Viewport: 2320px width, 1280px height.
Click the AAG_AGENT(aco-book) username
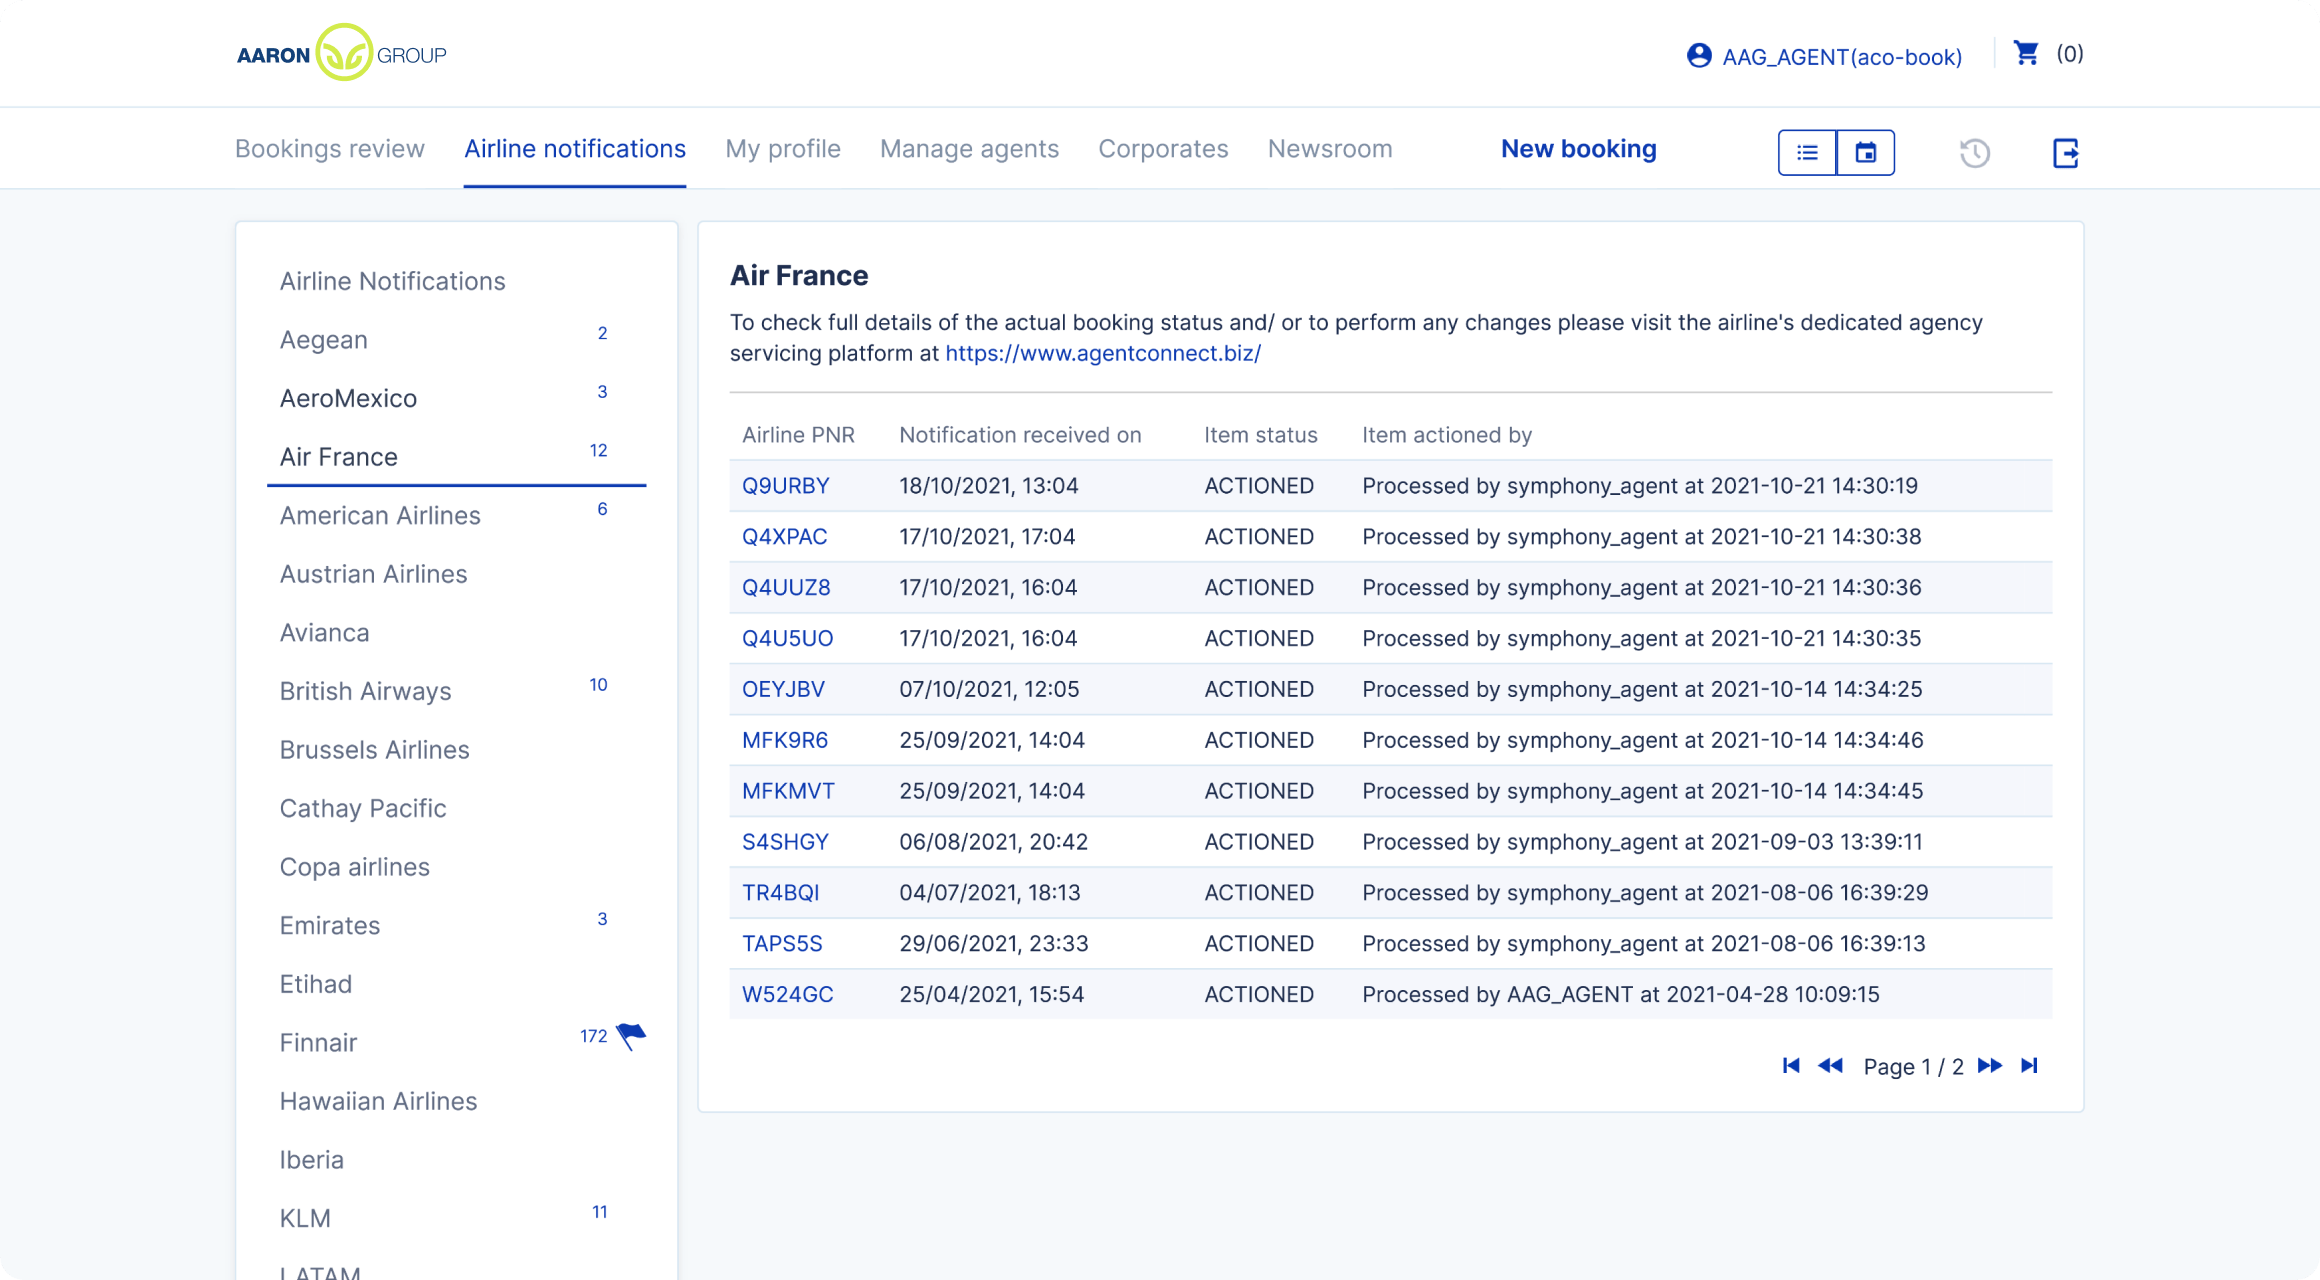pos(1842,57)
